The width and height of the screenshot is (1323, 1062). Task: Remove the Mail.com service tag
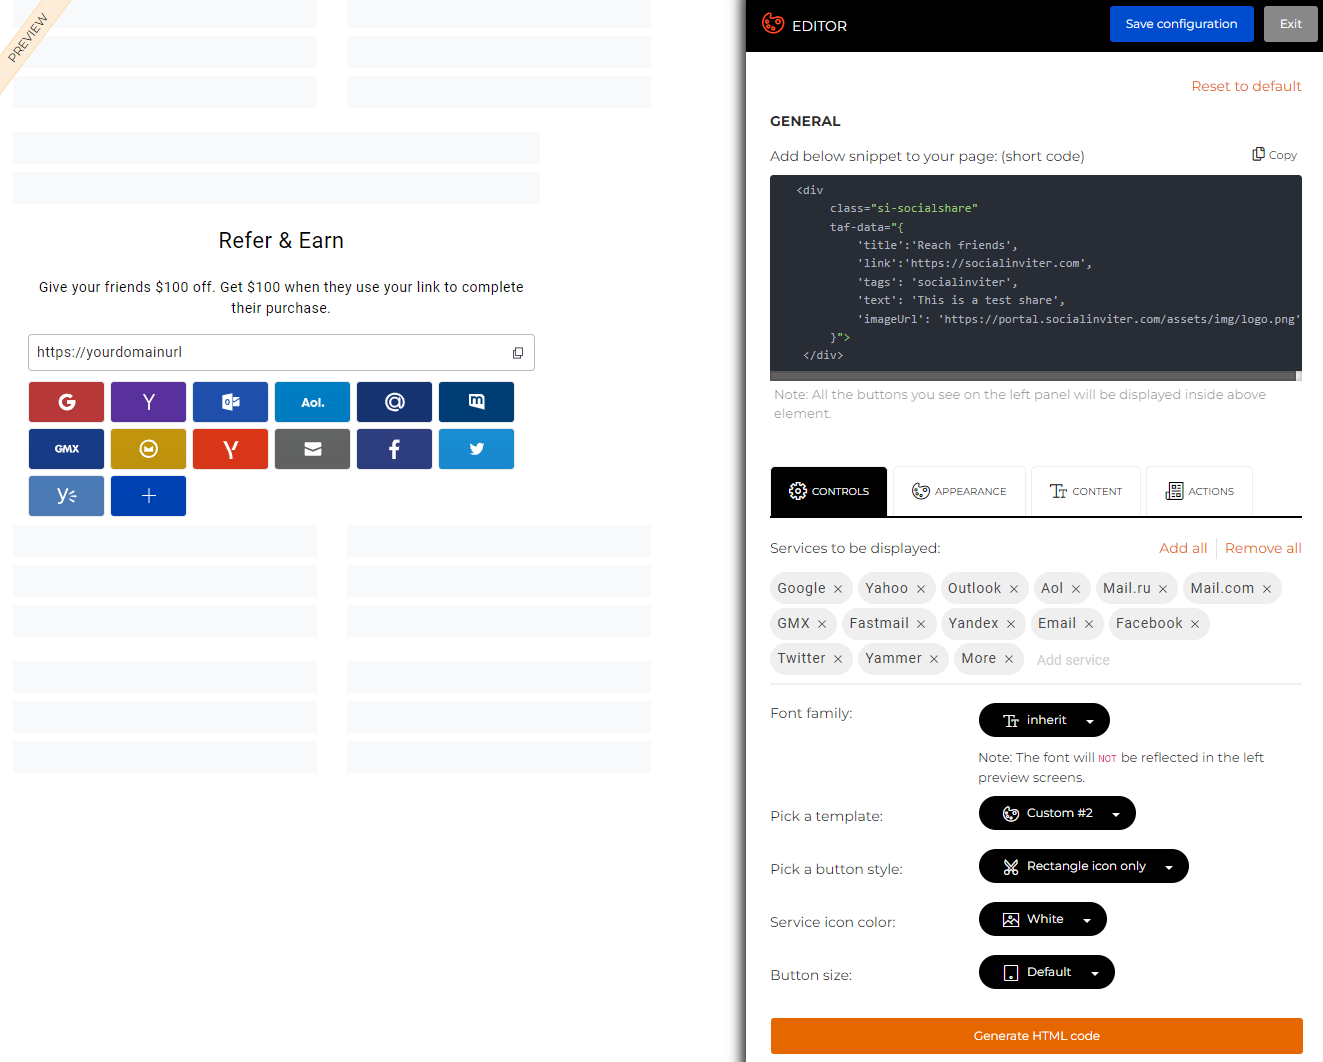click(1267, 589)
